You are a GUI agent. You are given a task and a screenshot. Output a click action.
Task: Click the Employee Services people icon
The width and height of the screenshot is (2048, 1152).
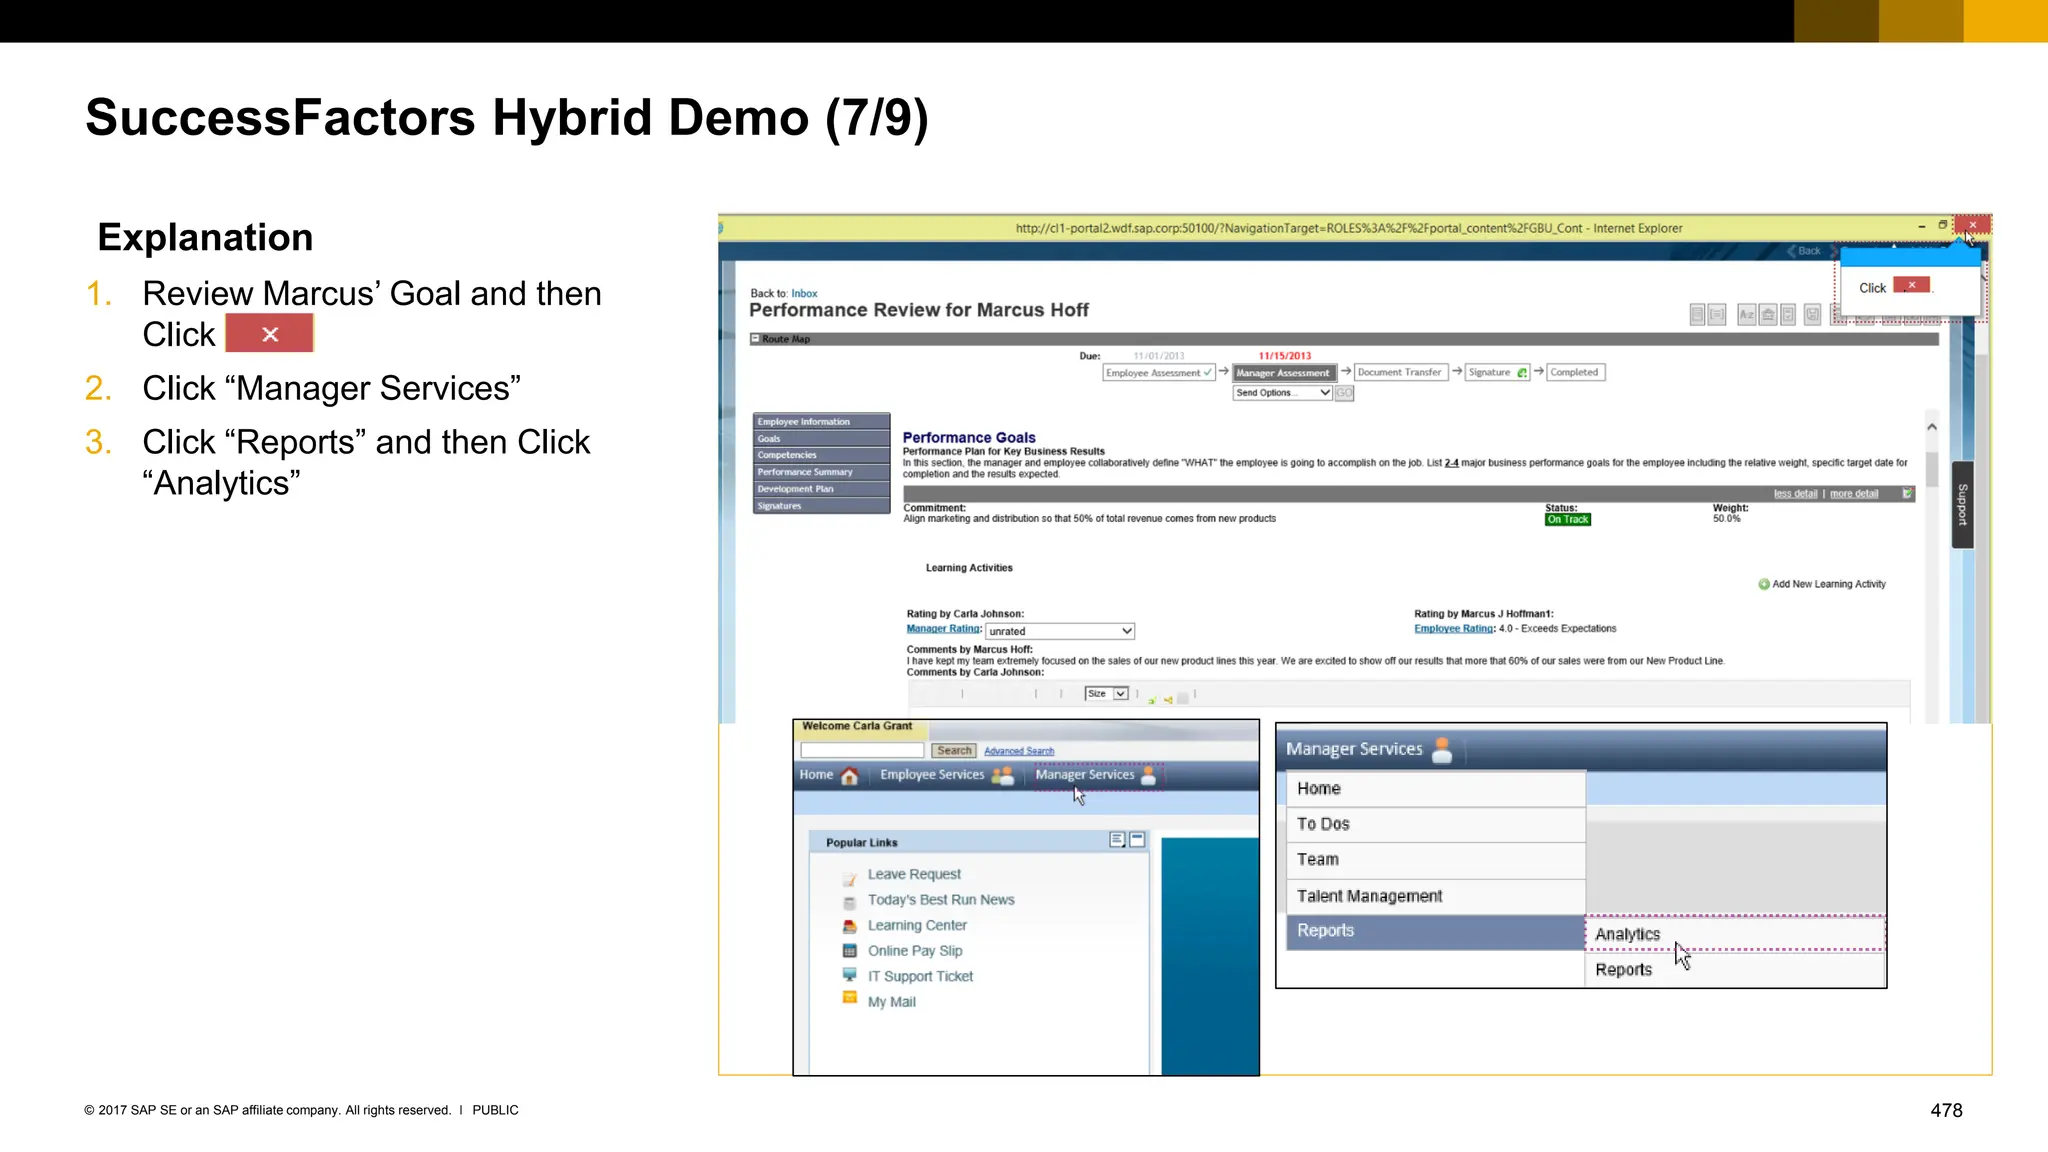point(1002,775)
